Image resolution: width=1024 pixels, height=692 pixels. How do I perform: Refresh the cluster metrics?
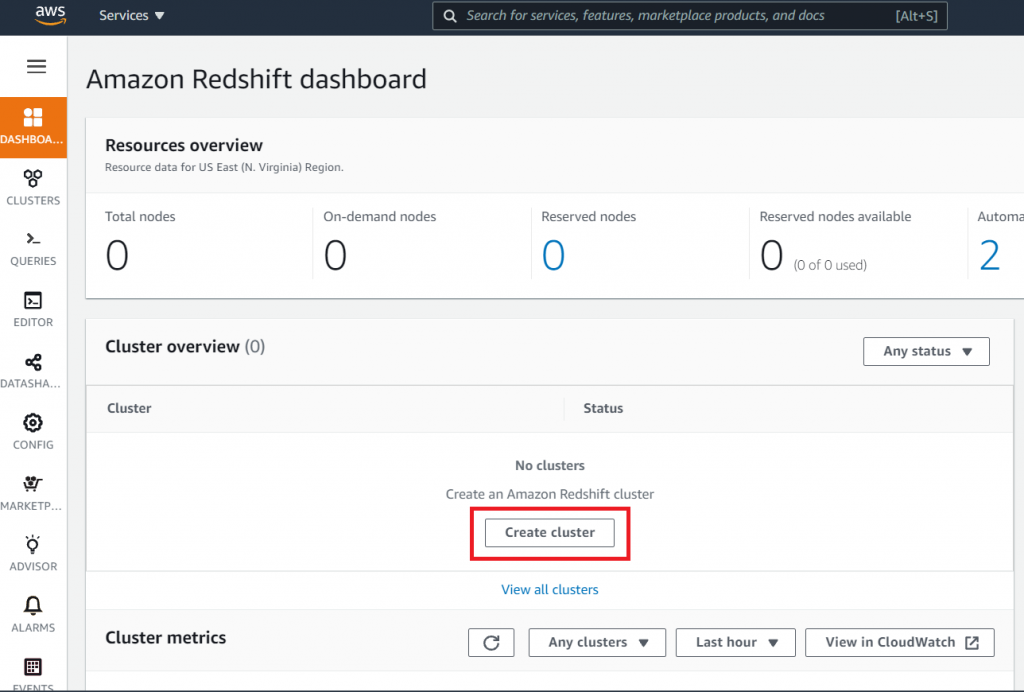coord(491,642)
